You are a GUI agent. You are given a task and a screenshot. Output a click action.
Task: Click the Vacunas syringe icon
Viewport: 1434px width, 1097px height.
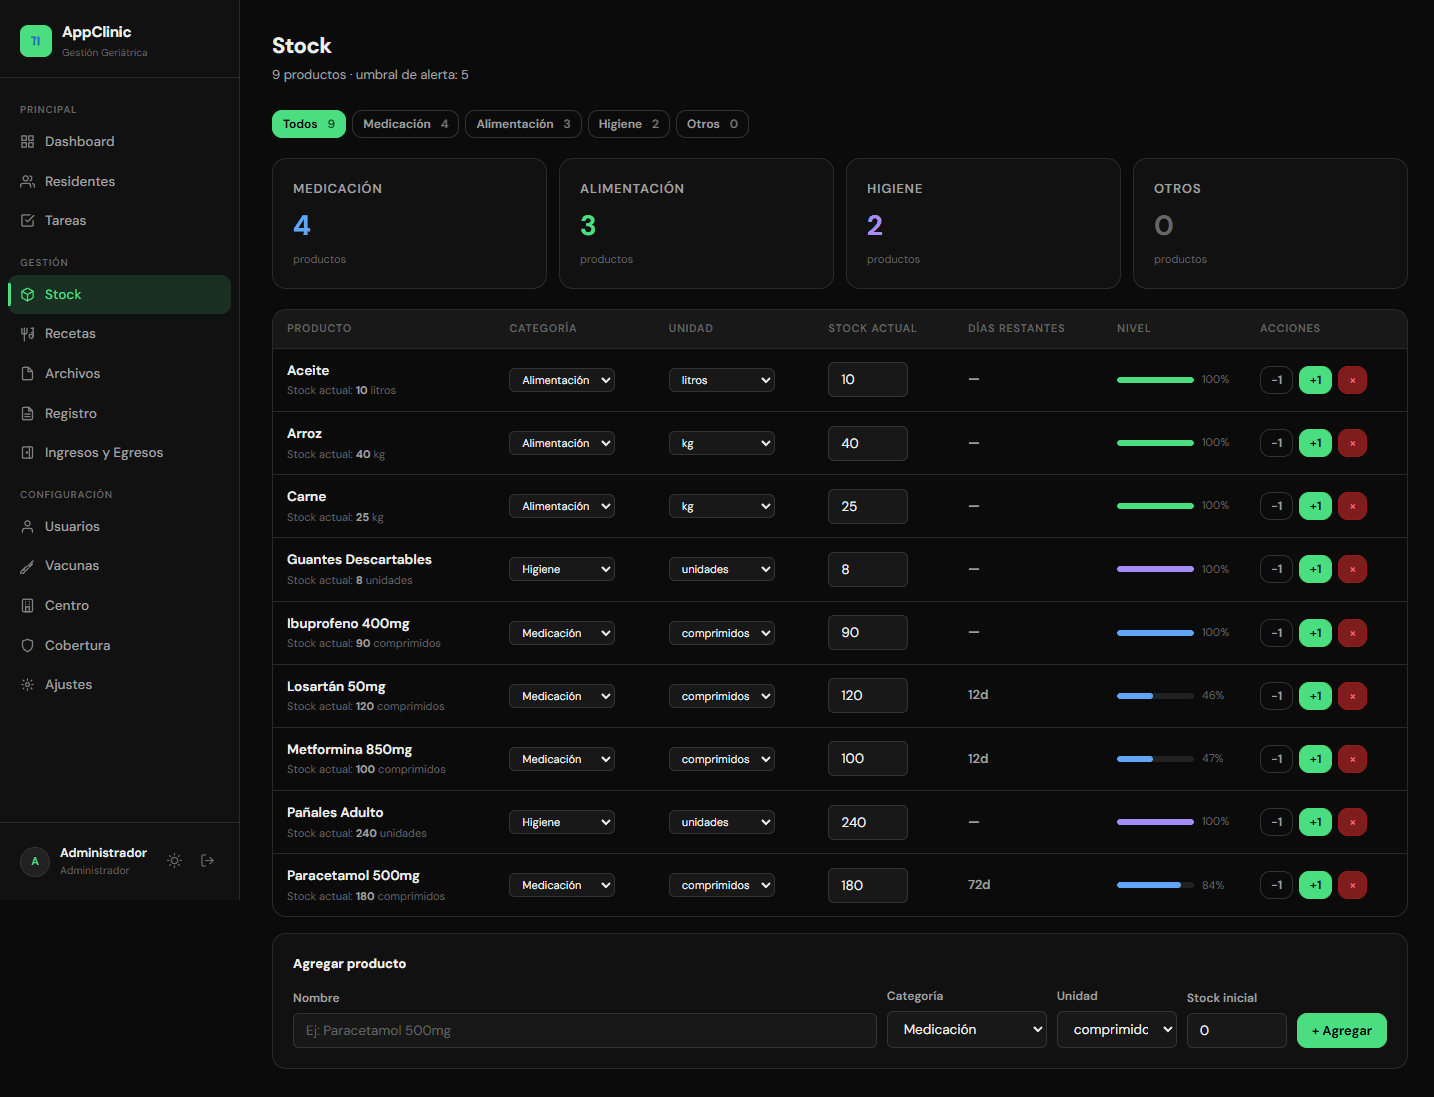[28, 566]
